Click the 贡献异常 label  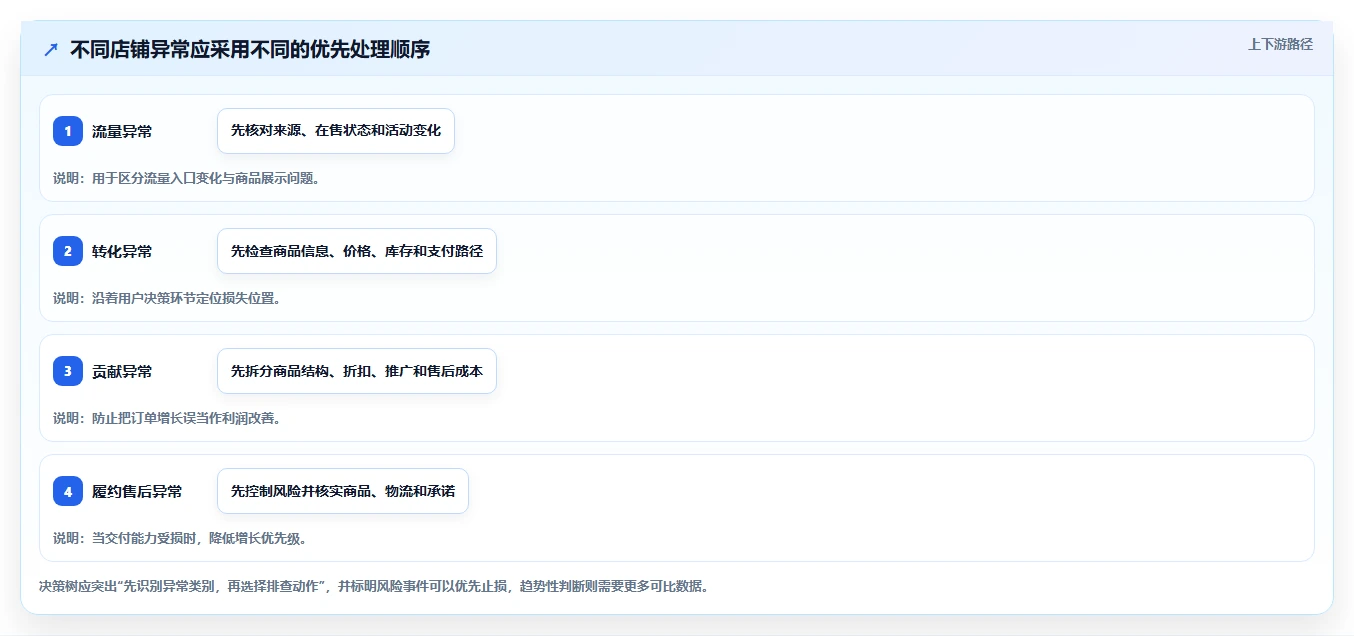pos(122,371)
